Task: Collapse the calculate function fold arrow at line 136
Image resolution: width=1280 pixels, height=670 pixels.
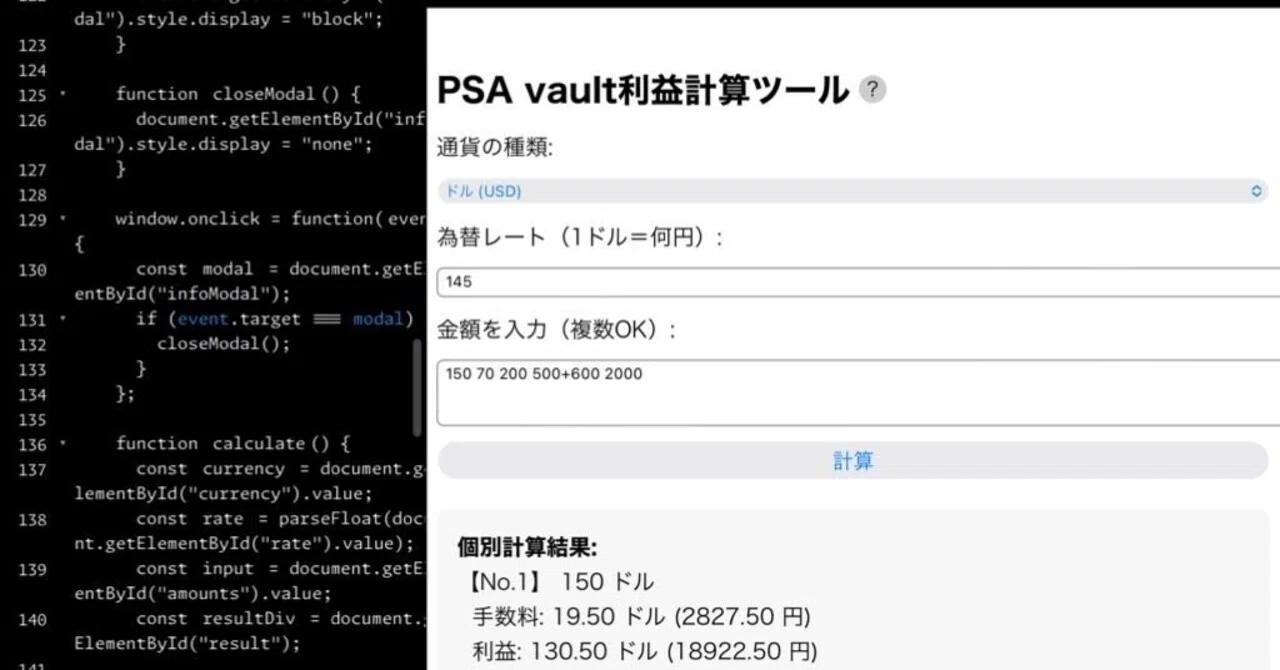Action: pos(62,444)
